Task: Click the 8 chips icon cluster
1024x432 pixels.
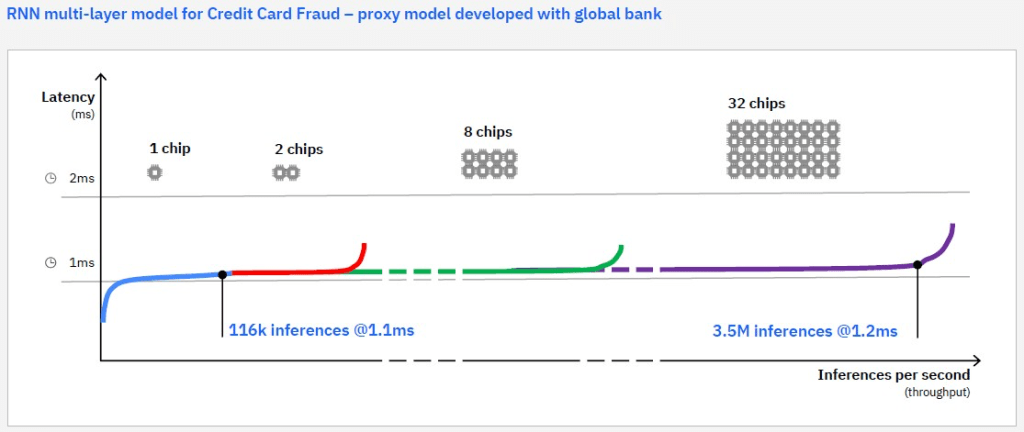Action: (488, 163)
